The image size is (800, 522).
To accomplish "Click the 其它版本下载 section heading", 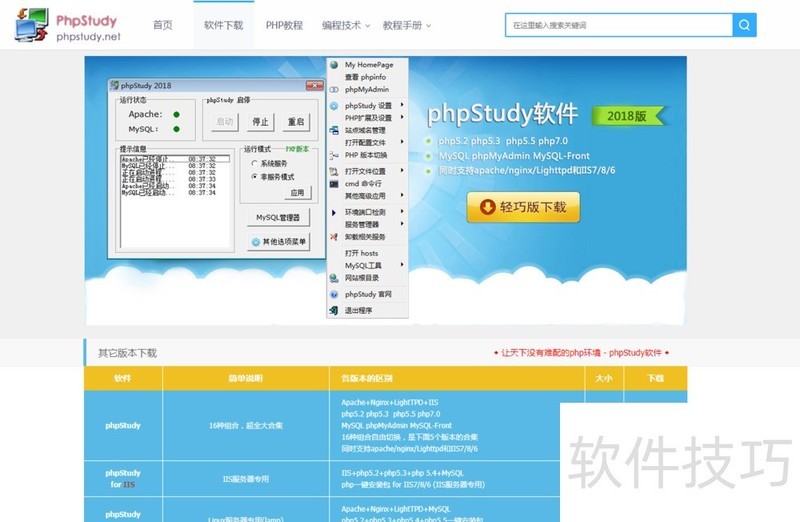I will [x=128, y=353].
